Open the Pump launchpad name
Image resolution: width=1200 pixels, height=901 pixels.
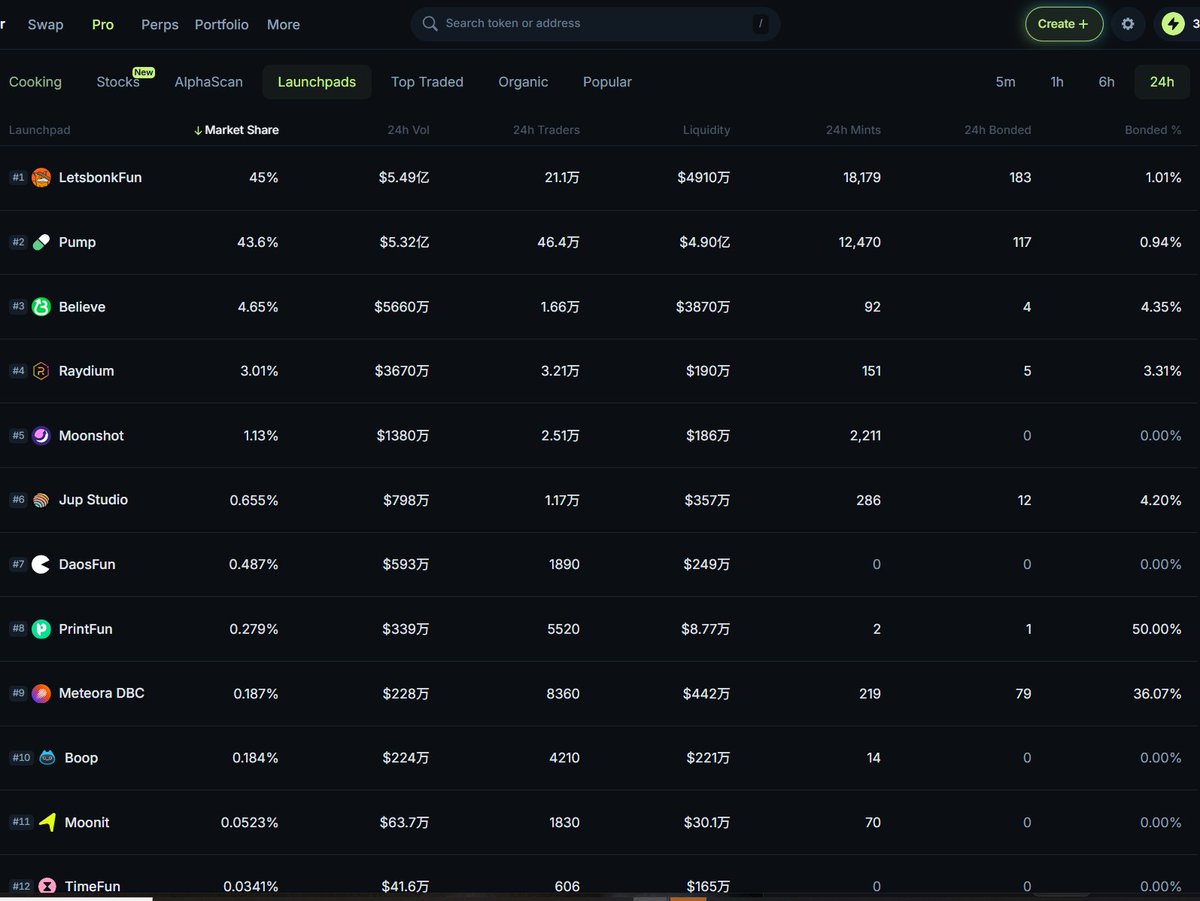tap(77, 242)
